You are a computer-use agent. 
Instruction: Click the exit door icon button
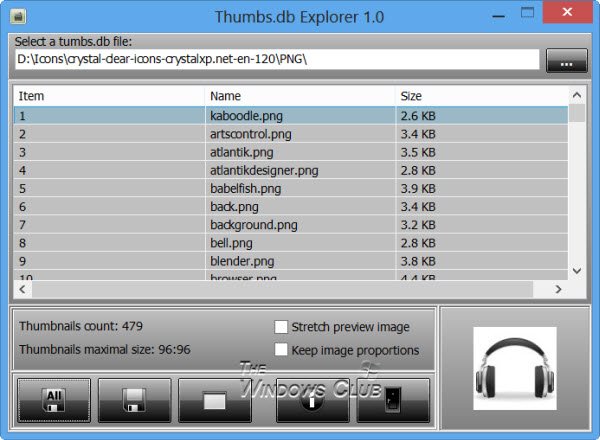(x=393, y=400)
